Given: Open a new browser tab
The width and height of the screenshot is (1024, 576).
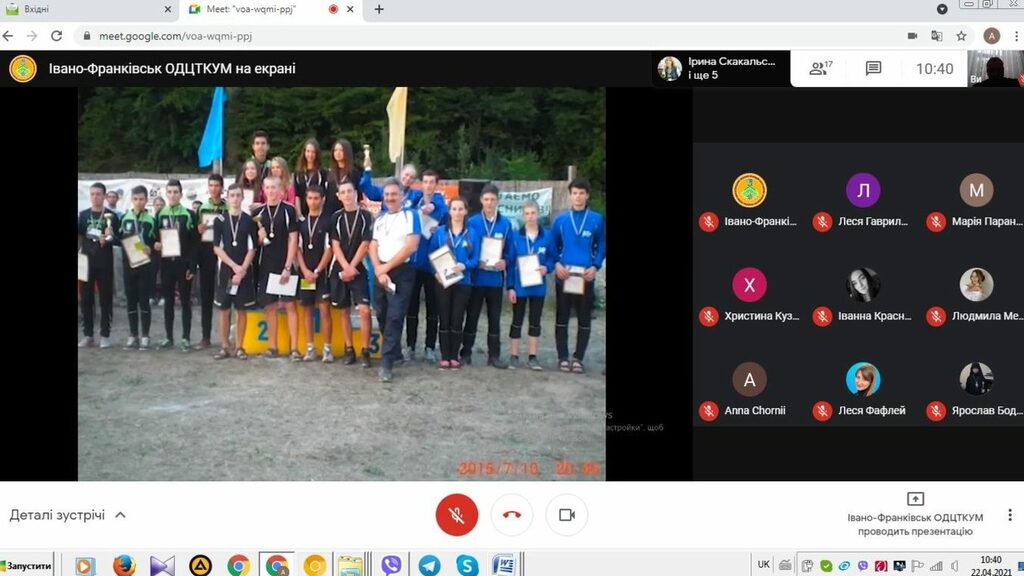Looking at the screenshot, I should pyautogui.click(x=379, y=10).
